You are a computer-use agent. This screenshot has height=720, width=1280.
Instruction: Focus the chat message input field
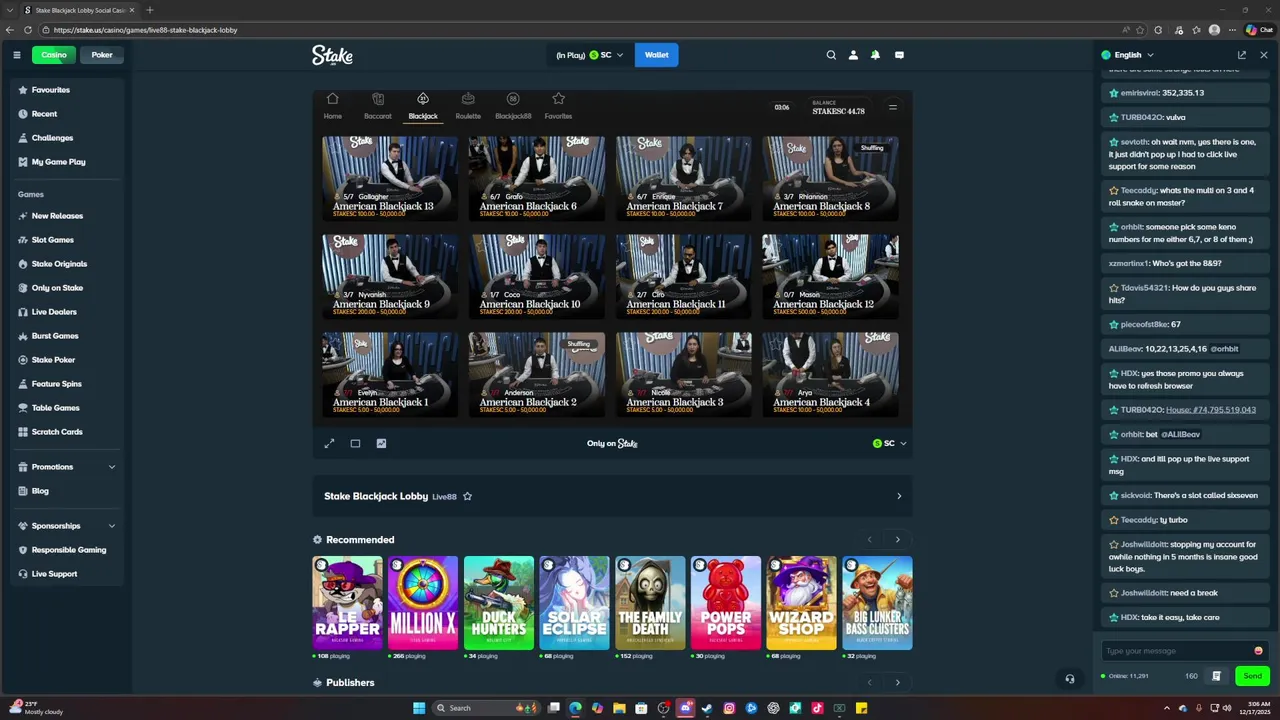pos(1178,651)
